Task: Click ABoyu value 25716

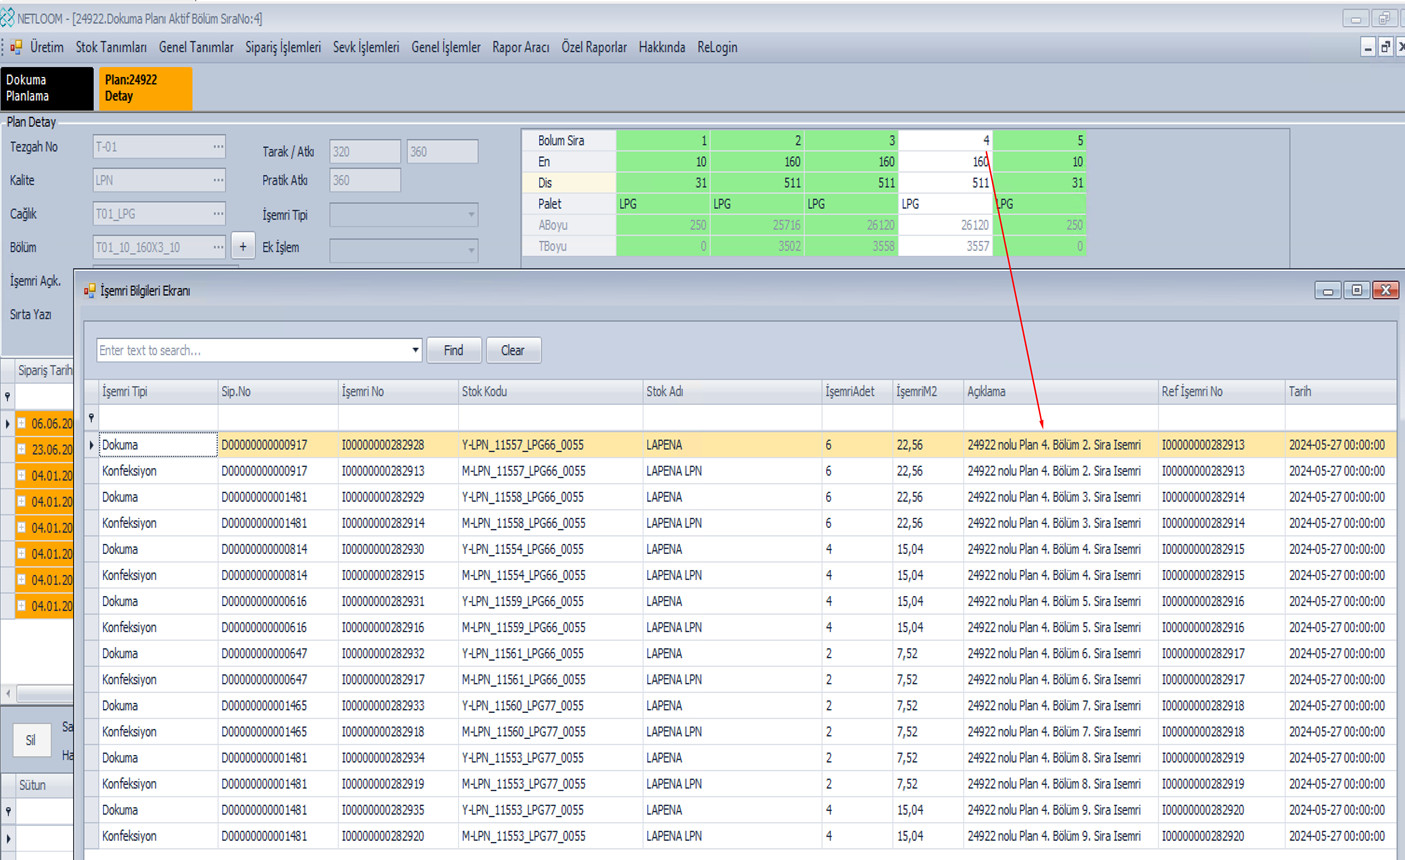Action: [757, 225]
